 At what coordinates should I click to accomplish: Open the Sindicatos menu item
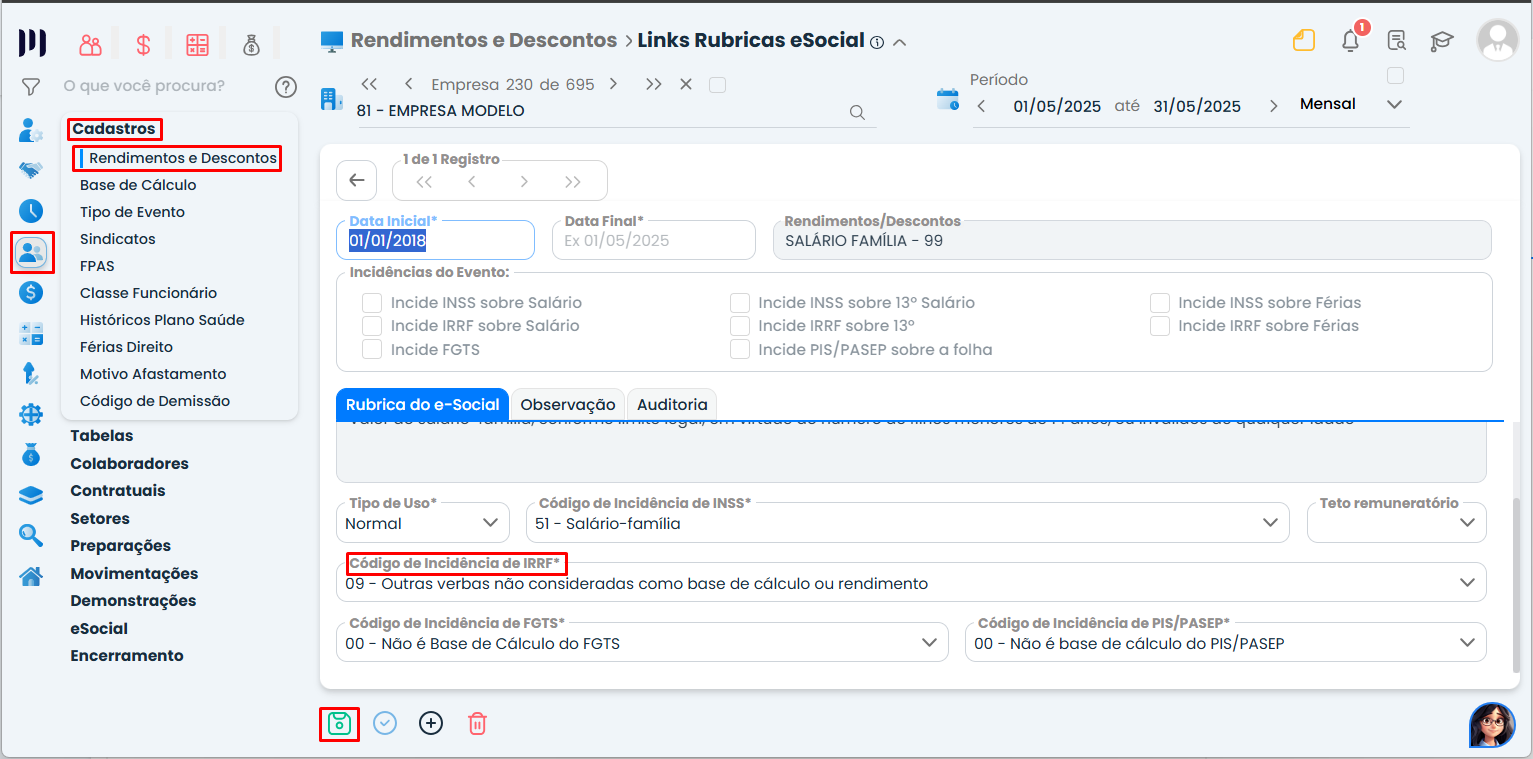pyautogui.click(x=118, y=239)
